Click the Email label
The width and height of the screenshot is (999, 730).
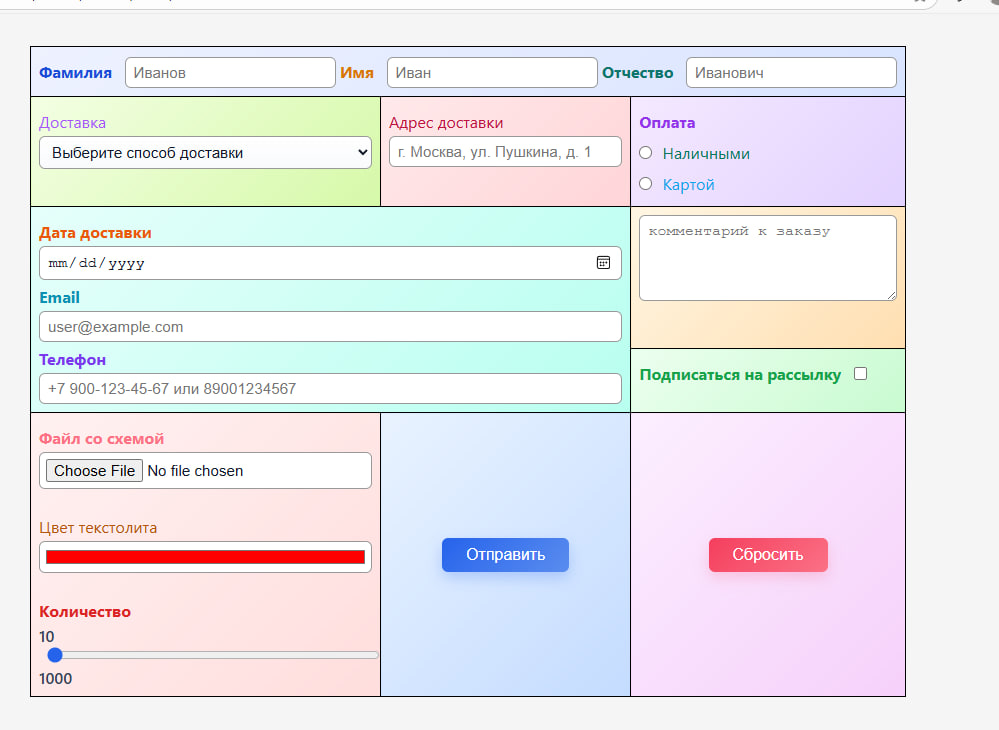coord(59,297)
